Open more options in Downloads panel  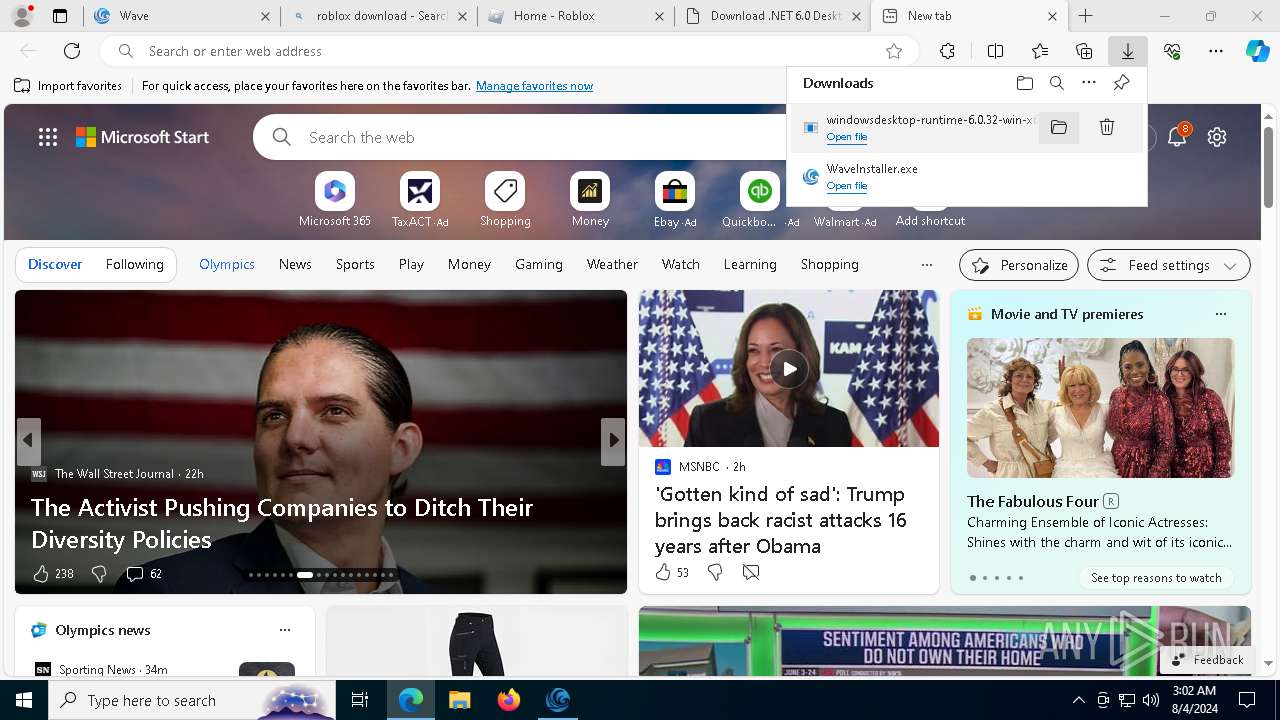1089,83
